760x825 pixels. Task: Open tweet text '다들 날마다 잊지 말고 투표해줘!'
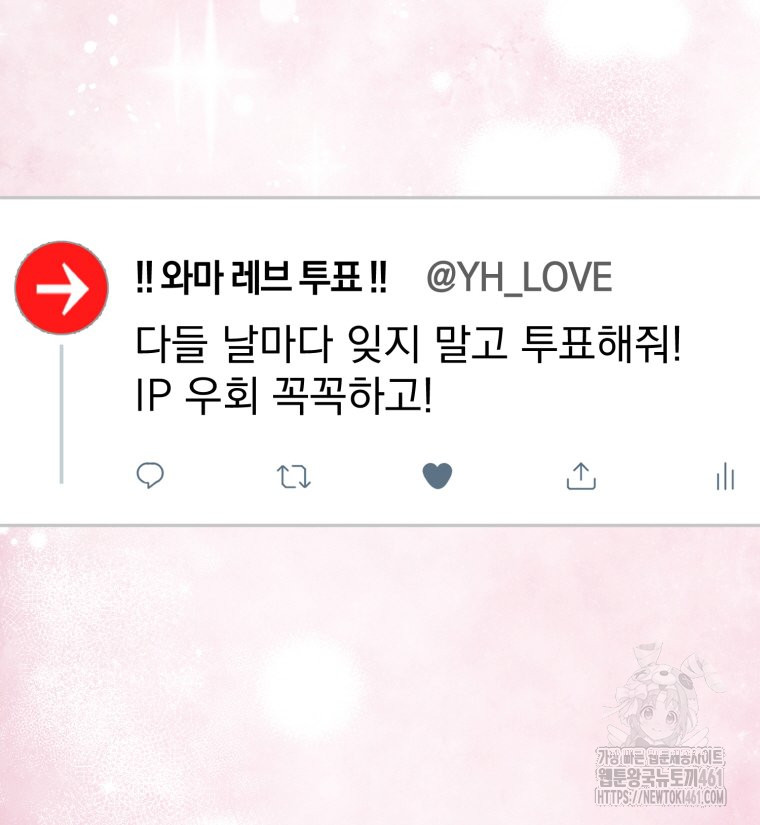click(x=408, y=344)
